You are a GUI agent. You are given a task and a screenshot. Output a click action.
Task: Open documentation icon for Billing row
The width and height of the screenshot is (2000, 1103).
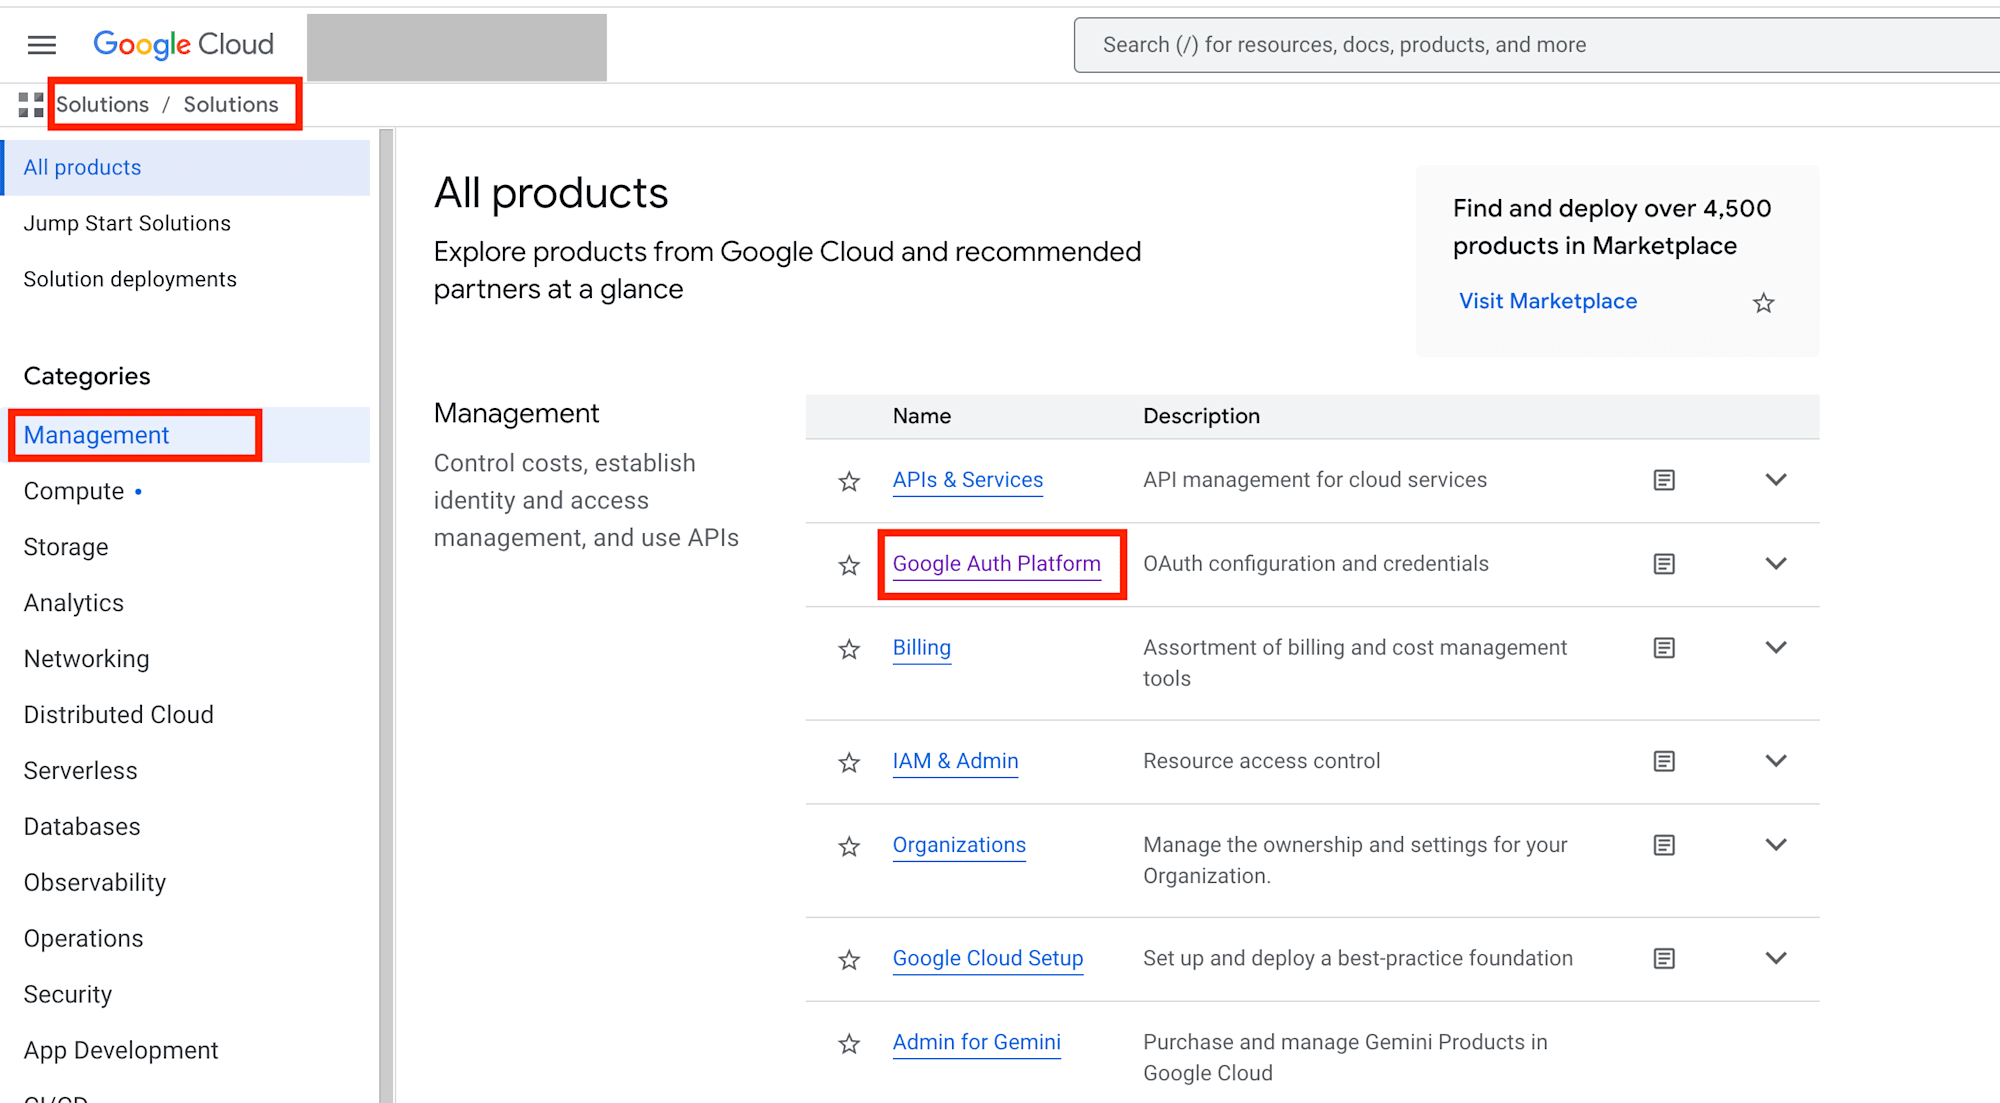[x=1664, y=648]
